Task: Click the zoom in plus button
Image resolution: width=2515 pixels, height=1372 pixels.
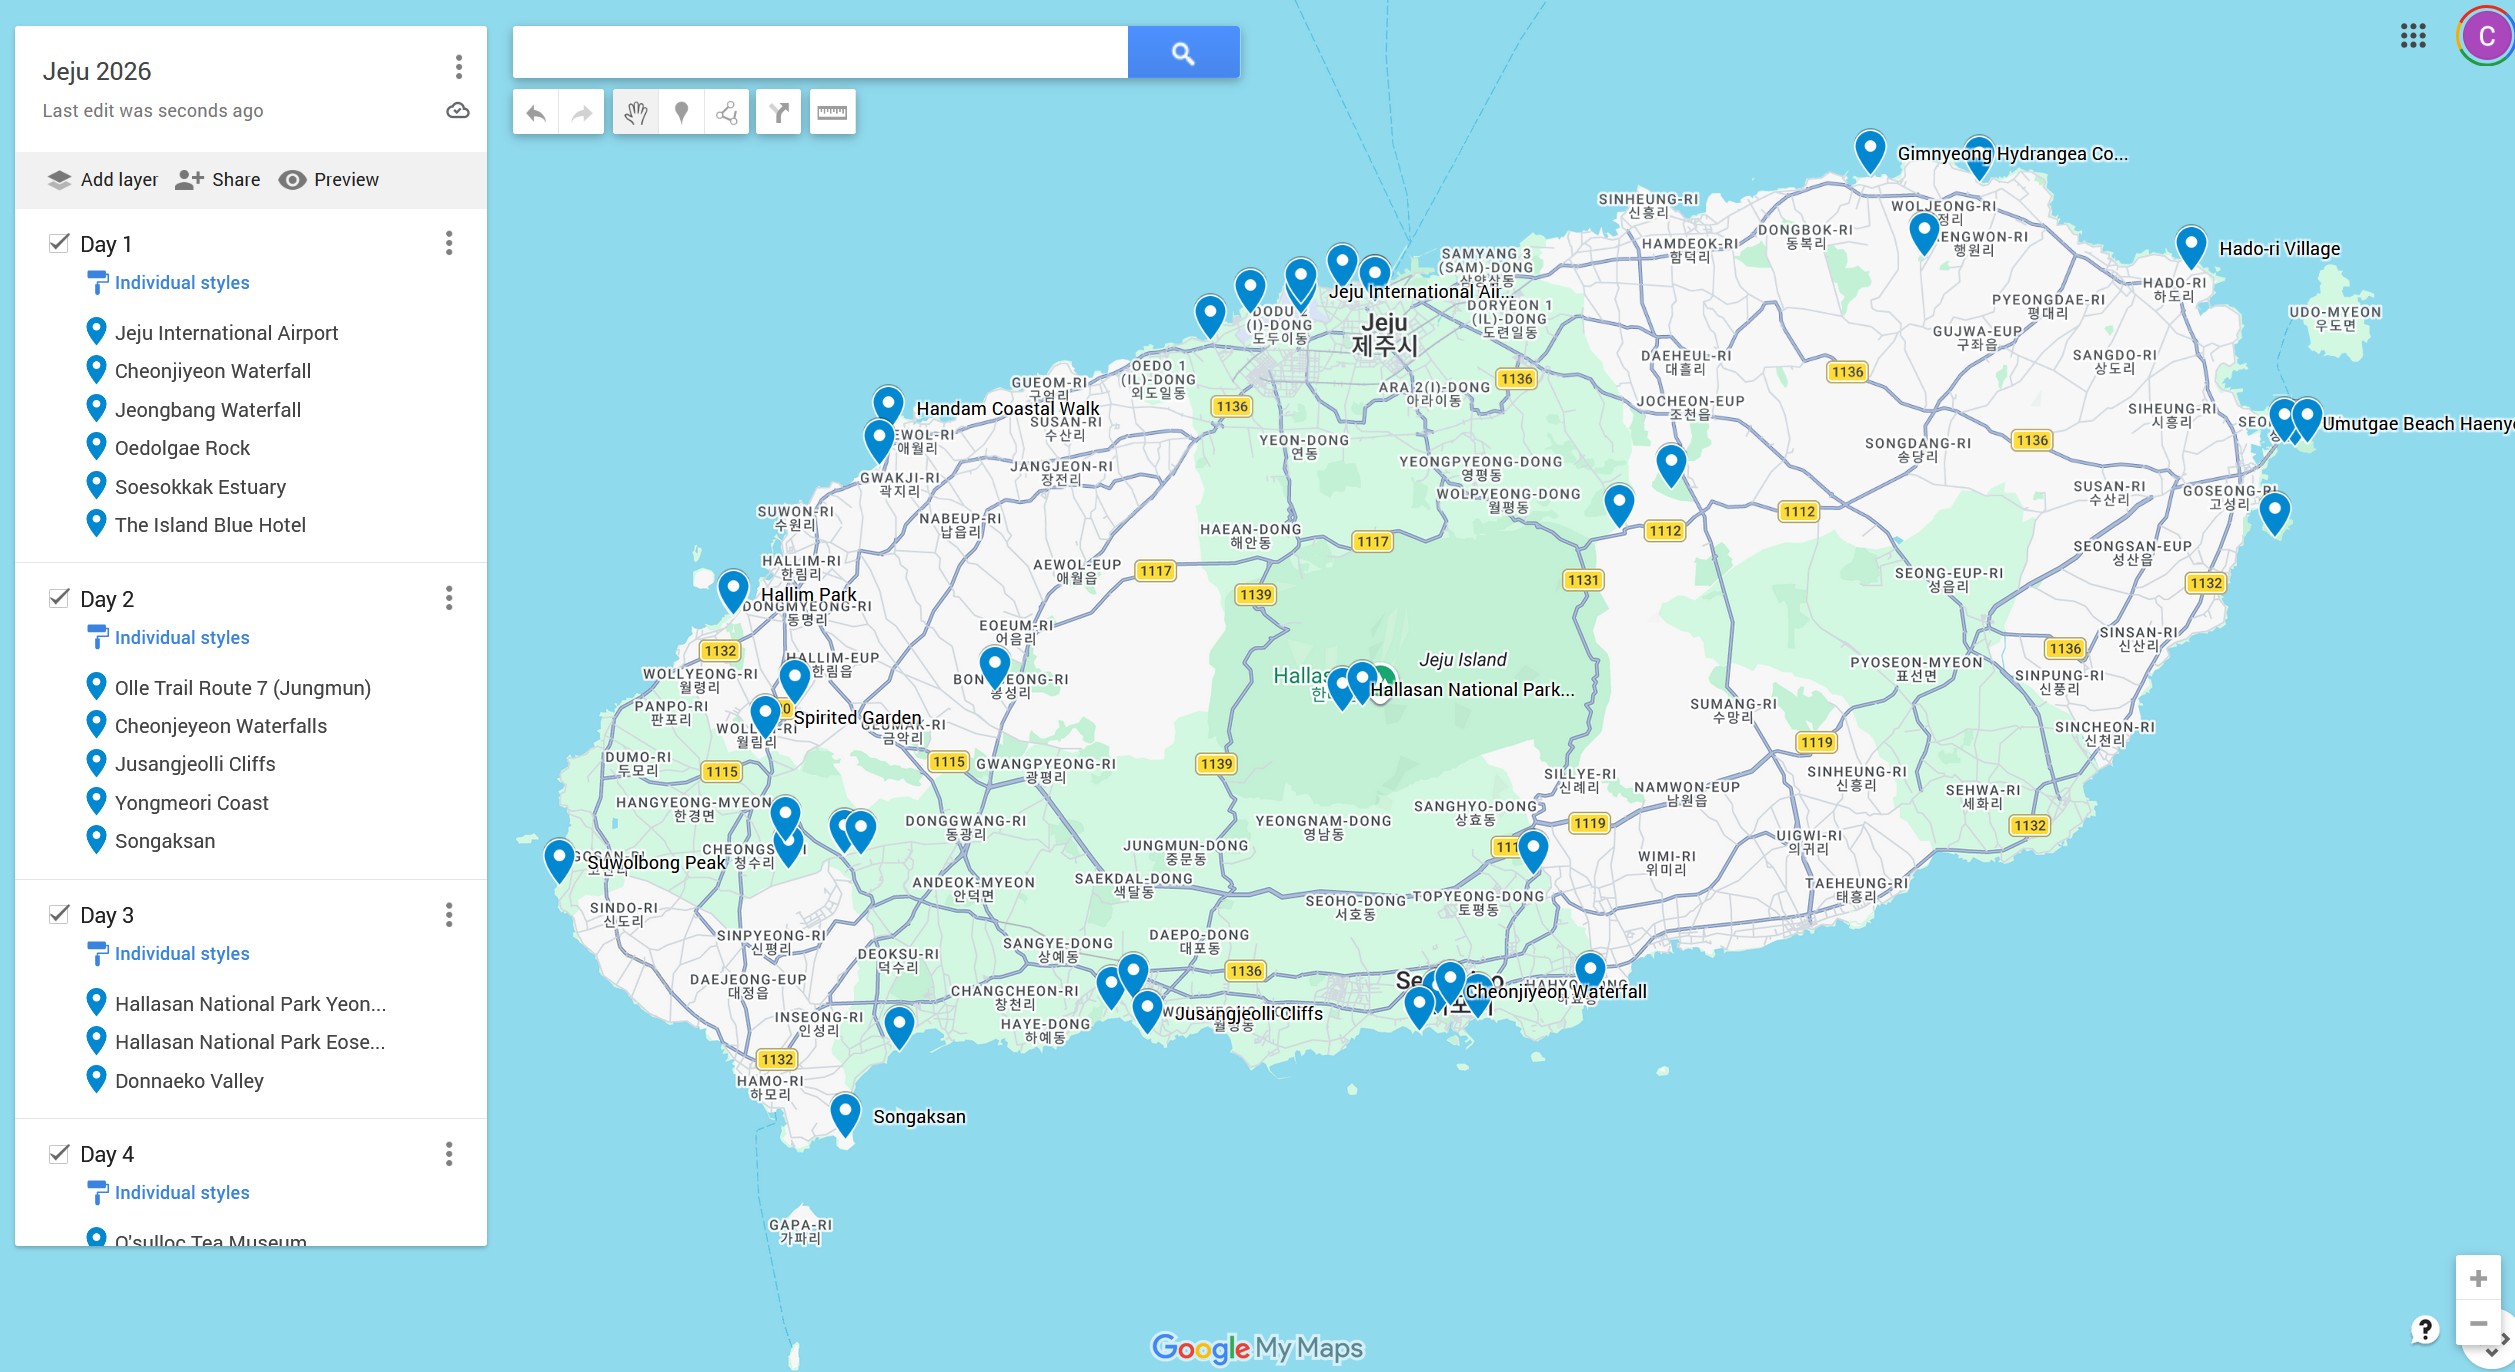Action: (x=2477, y=1278)
